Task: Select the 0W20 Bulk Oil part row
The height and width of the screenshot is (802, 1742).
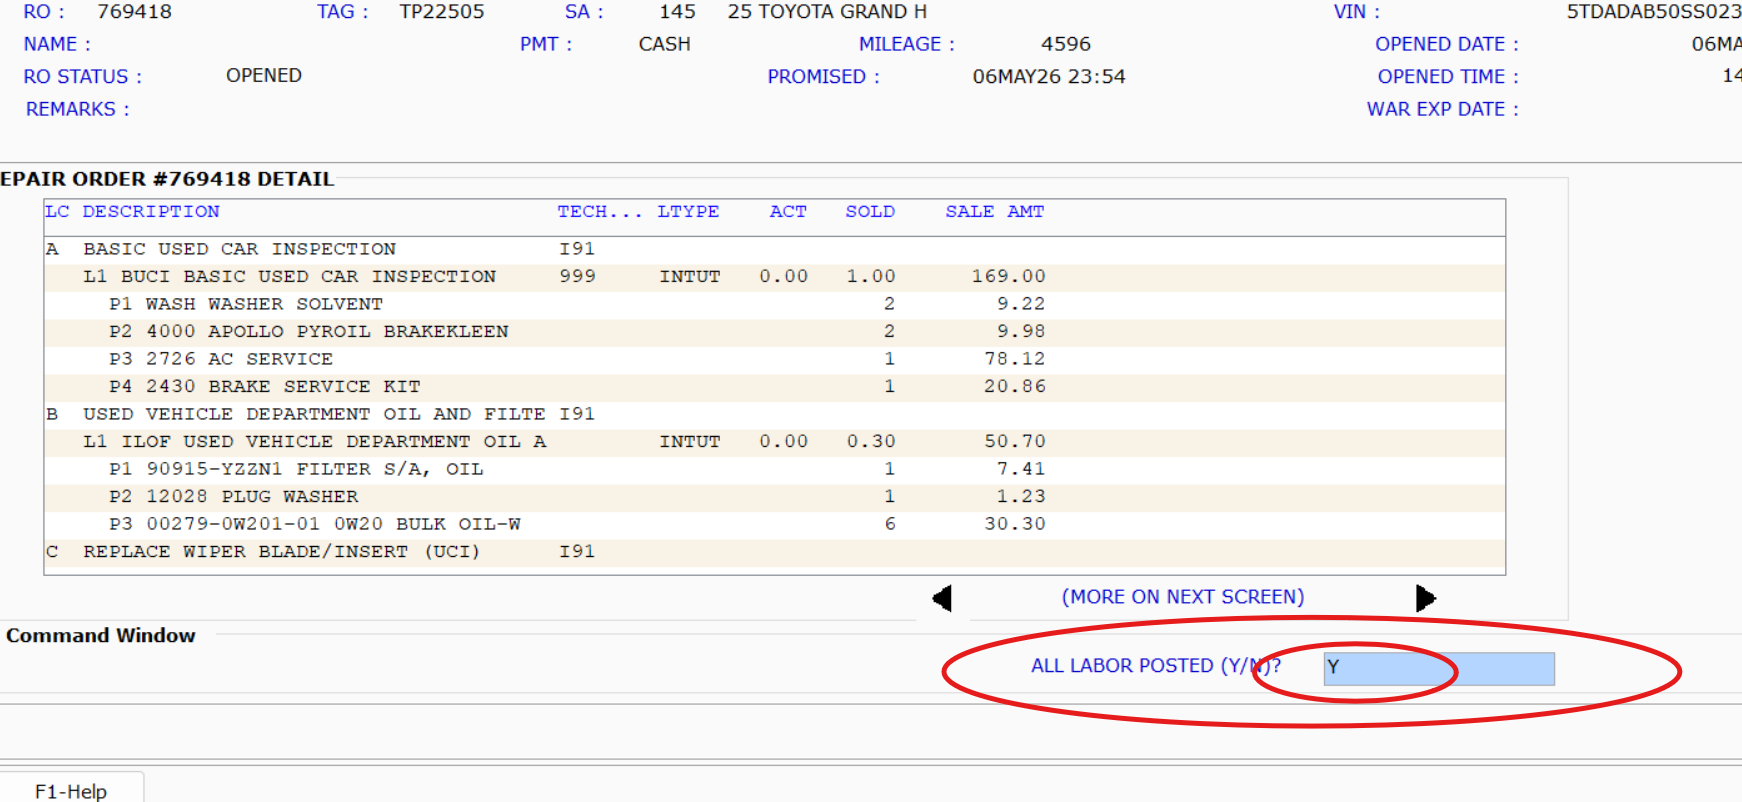Action: (x=775, y=524)
